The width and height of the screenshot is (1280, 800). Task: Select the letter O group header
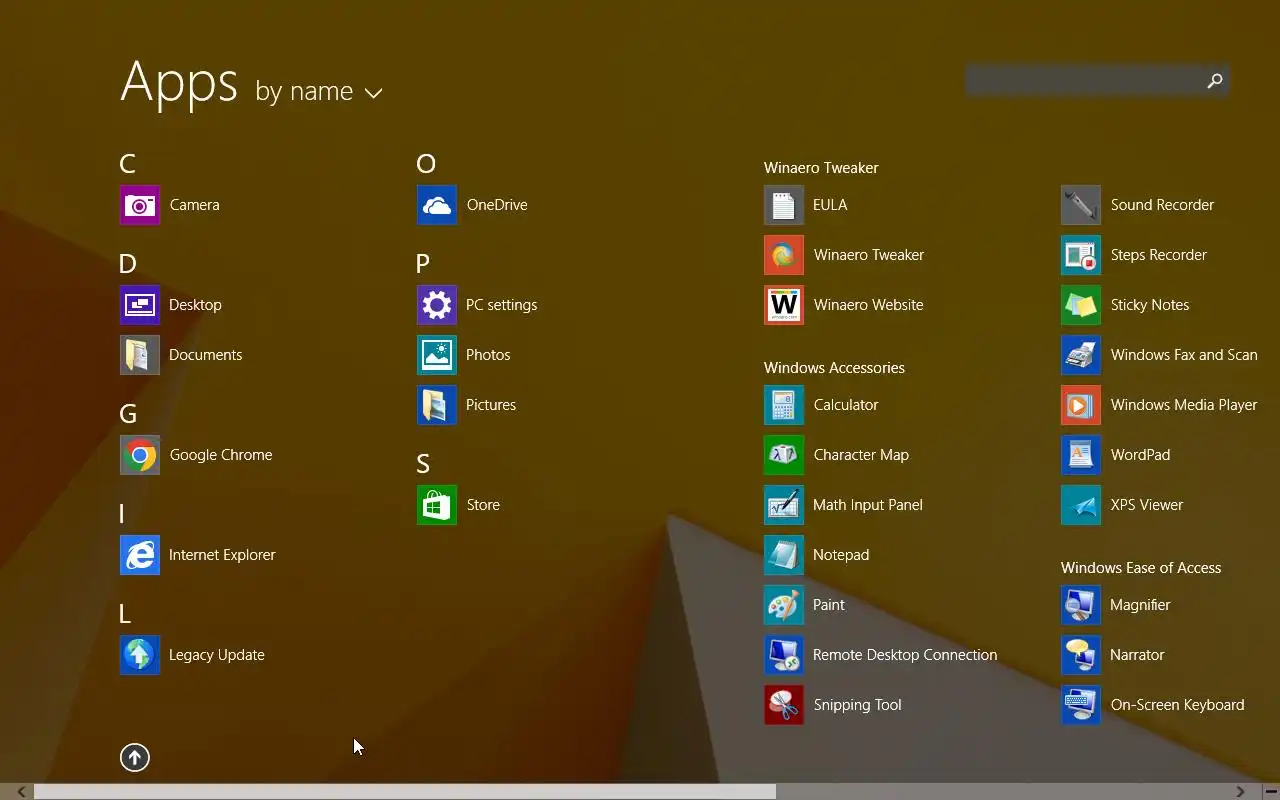click(x=426, y=164)
